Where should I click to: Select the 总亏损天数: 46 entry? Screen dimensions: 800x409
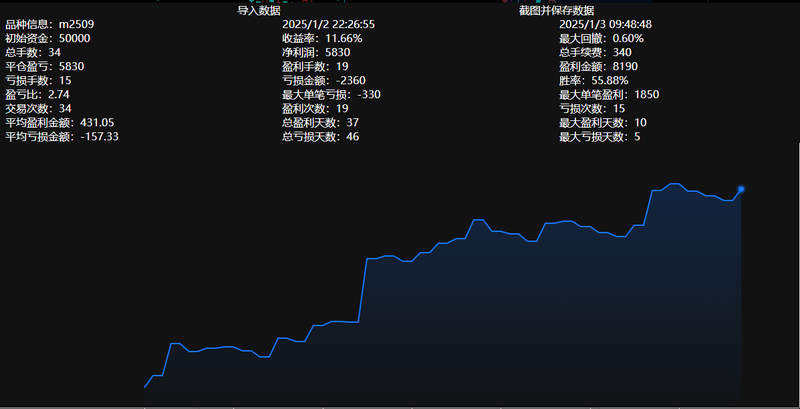pos(320,137)
